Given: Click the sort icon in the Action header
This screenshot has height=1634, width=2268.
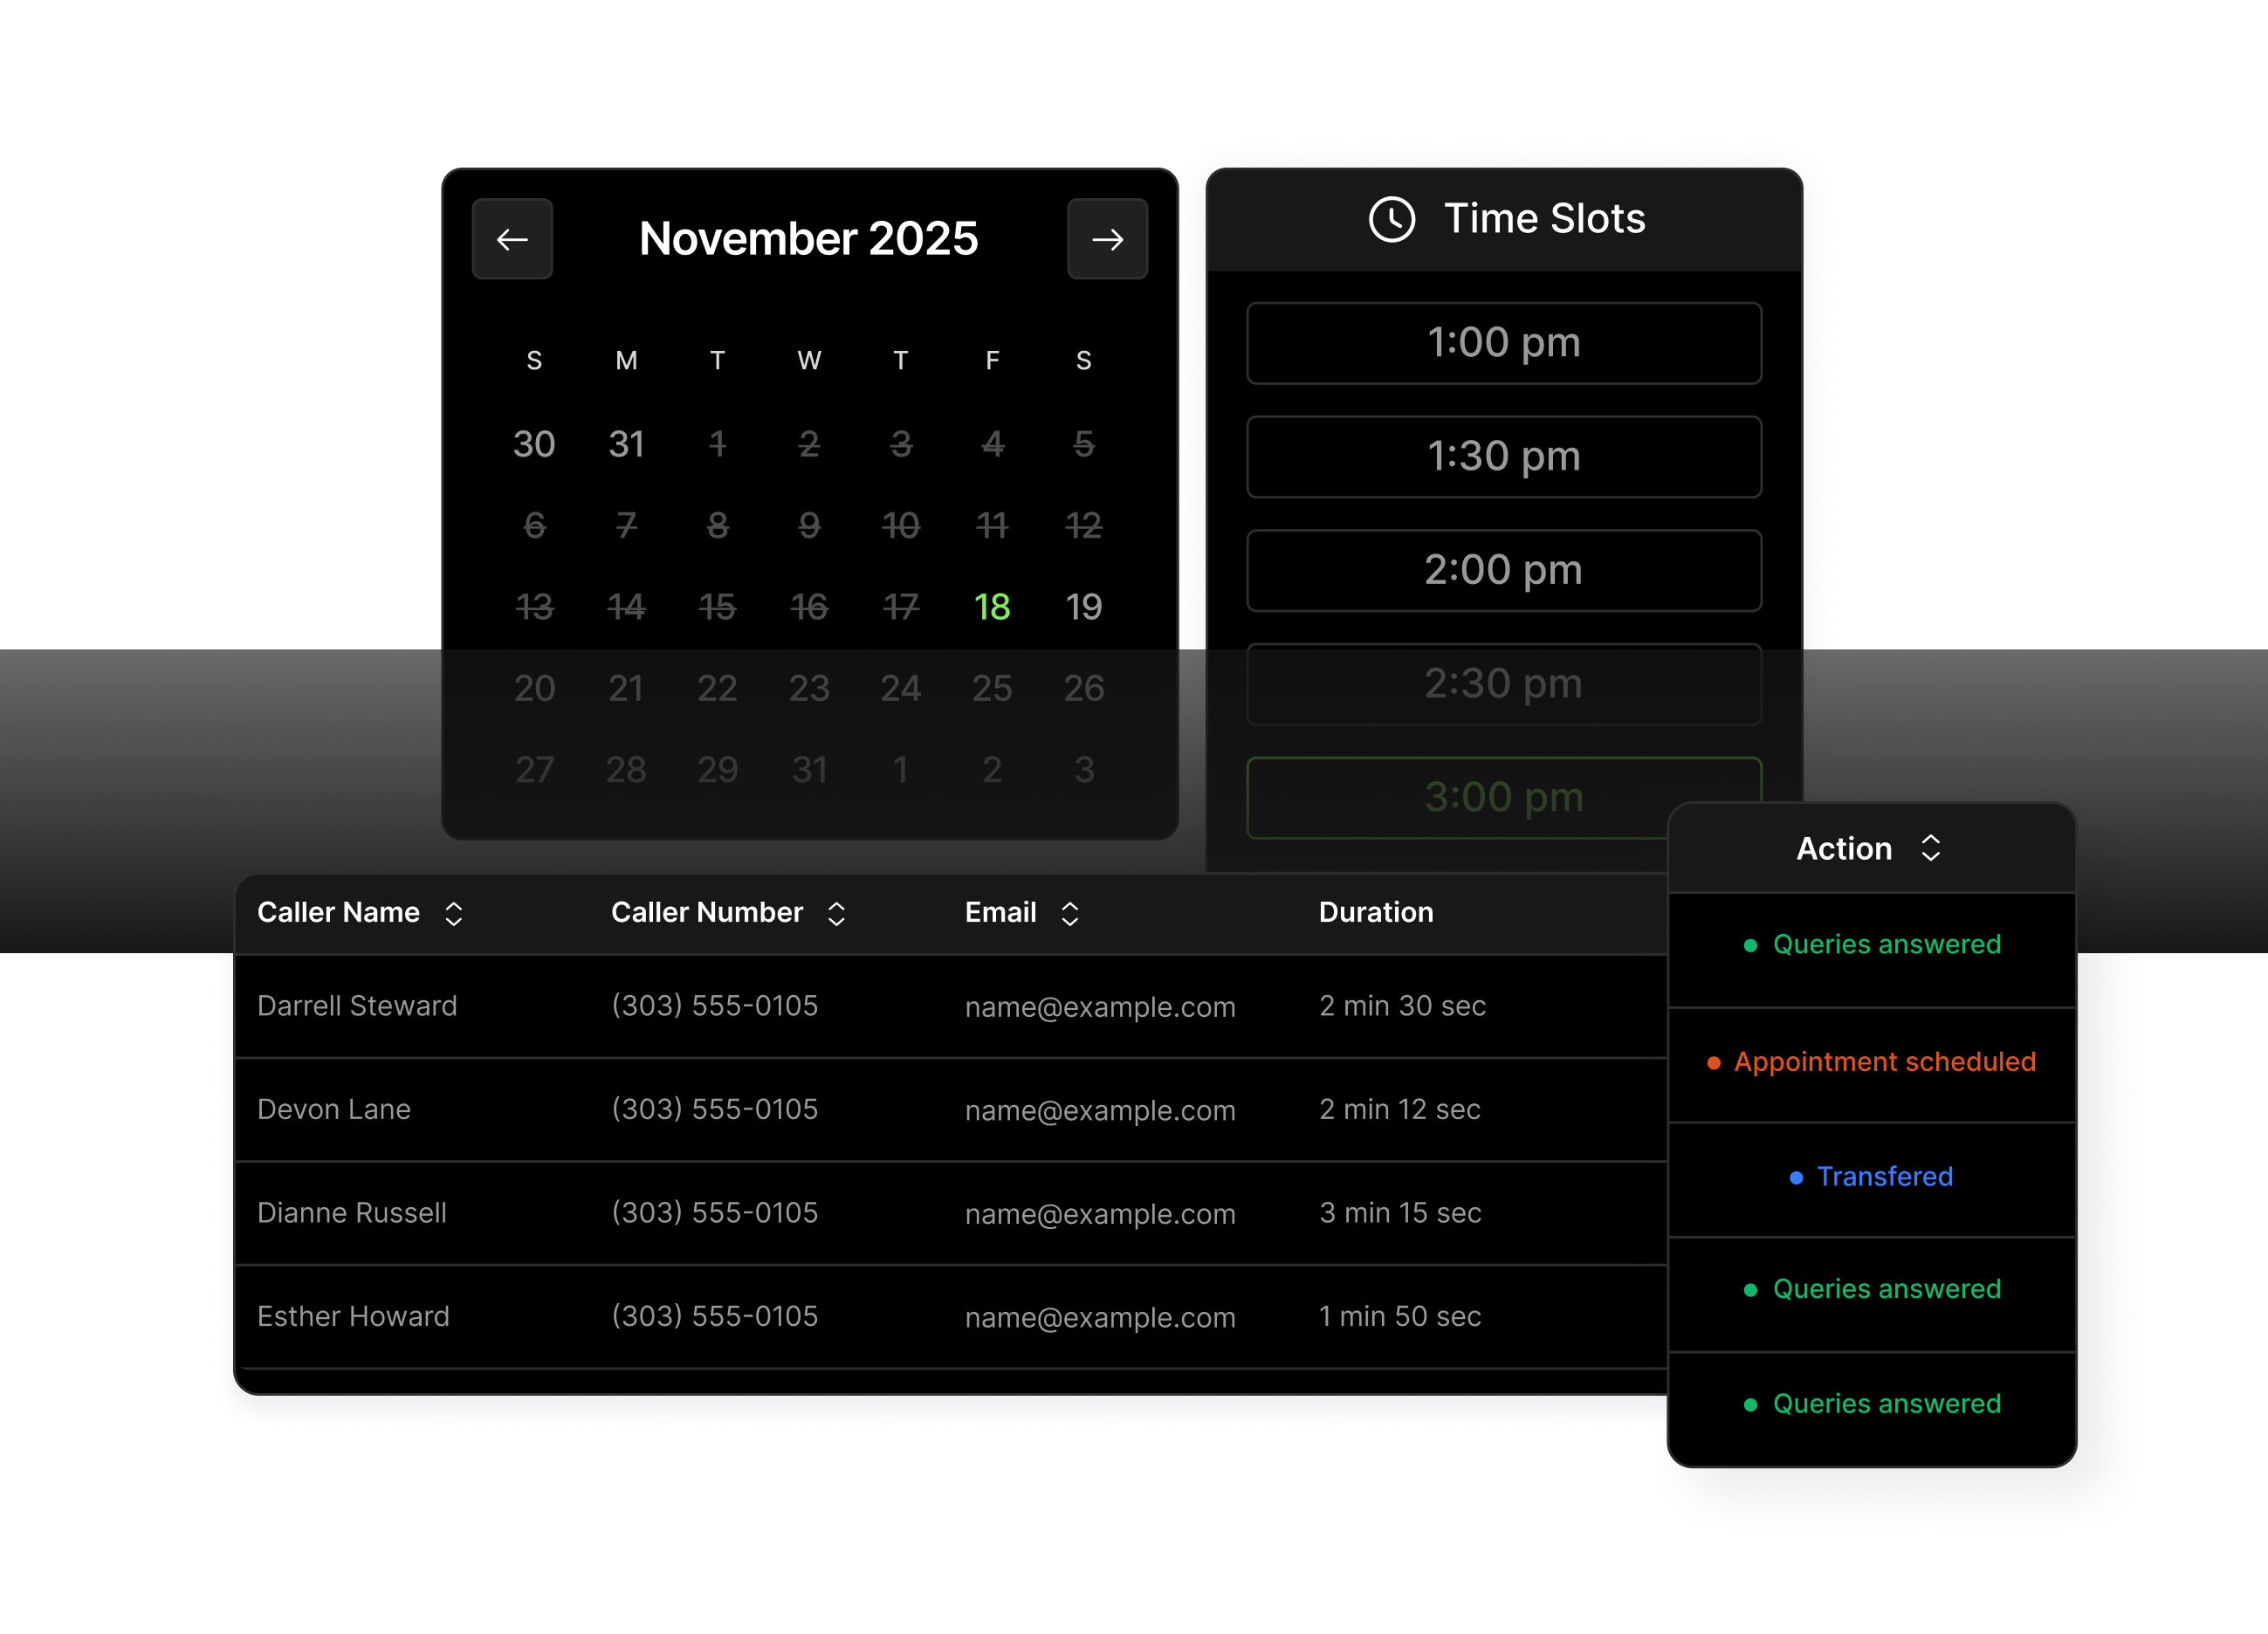Looking at the screenshot, I should click(1931, 848).
